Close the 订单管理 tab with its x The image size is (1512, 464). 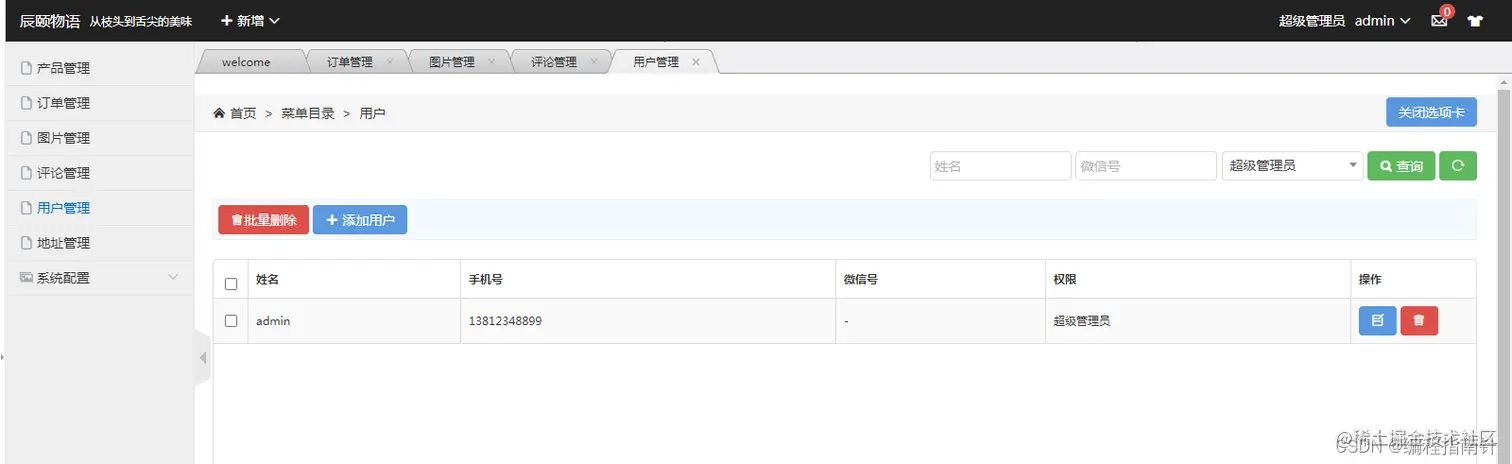click(x=390, y=62)
